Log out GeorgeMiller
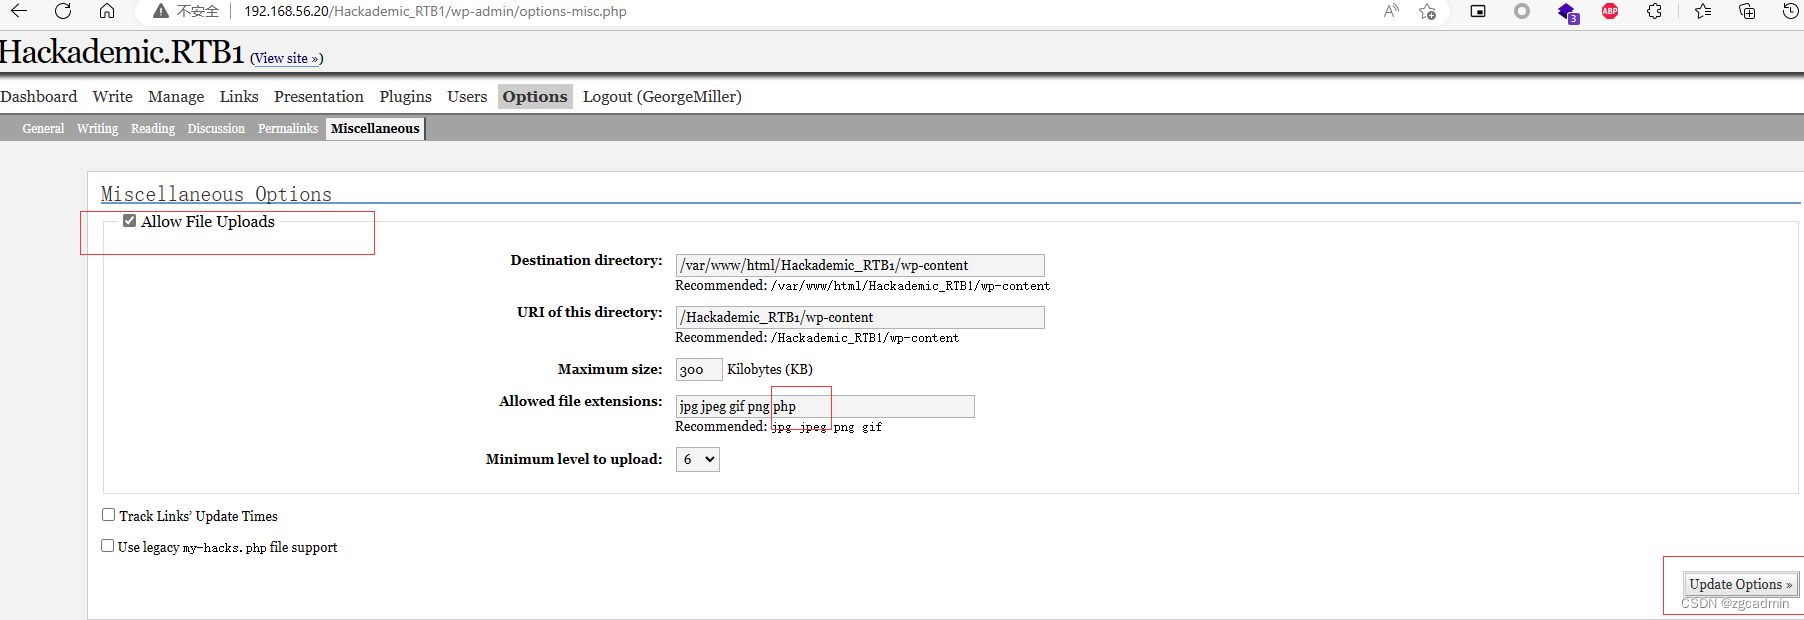This screenshot has width=1804, height=620. pos(662,96)
